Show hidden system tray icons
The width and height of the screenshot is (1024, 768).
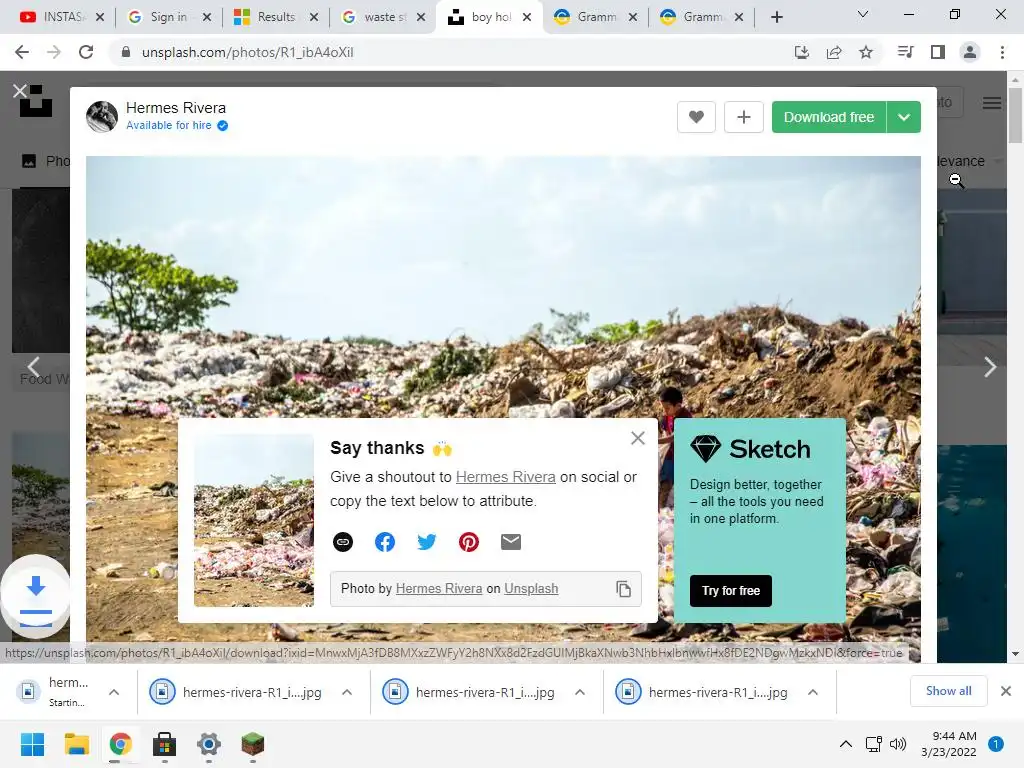click(846, 744)
